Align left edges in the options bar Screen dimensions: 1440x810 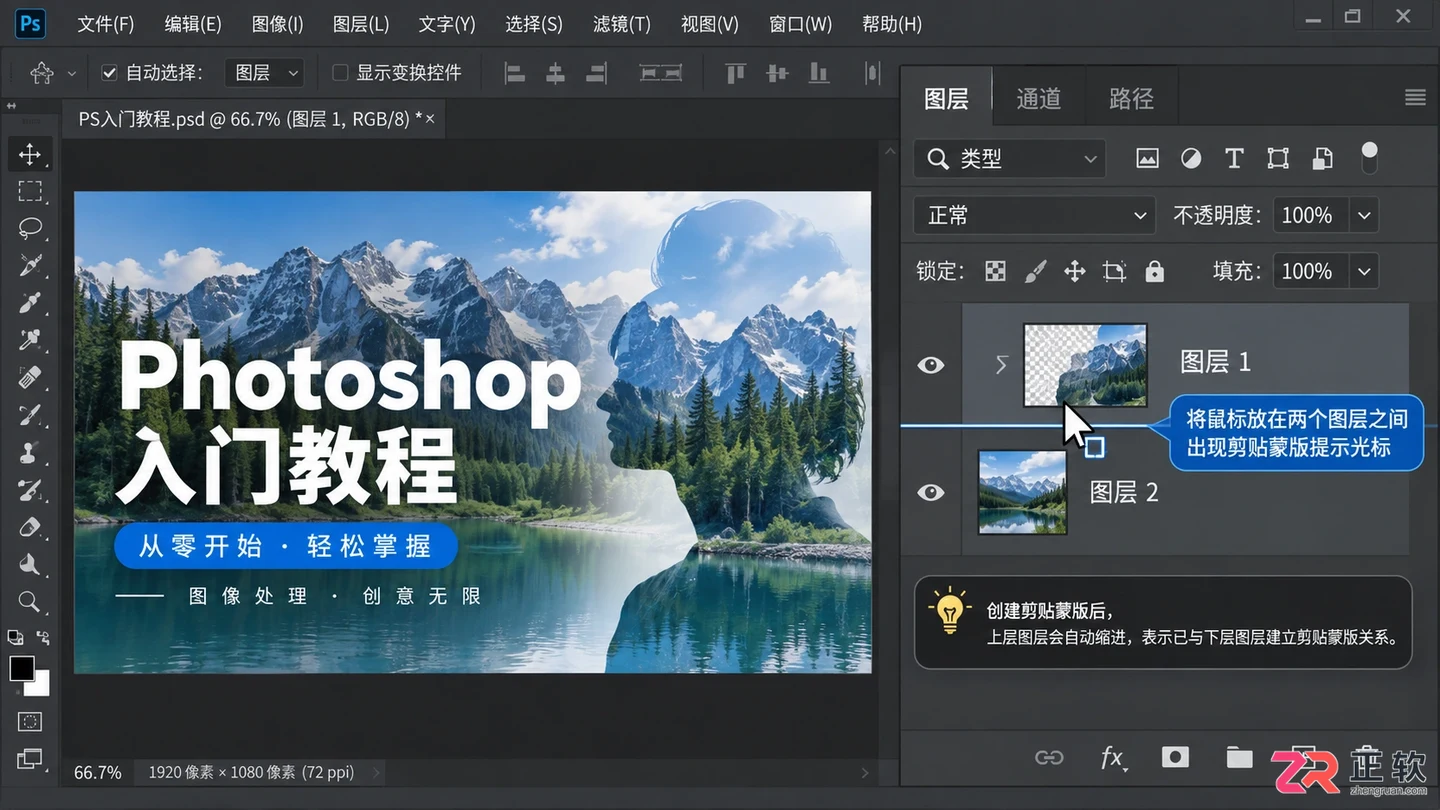[514, 73]
